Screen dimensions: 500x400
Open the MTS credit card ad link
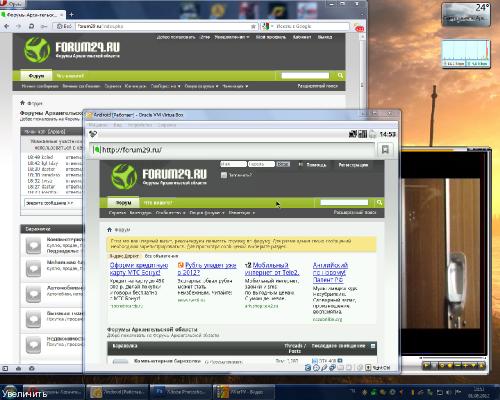click(139, 269)
